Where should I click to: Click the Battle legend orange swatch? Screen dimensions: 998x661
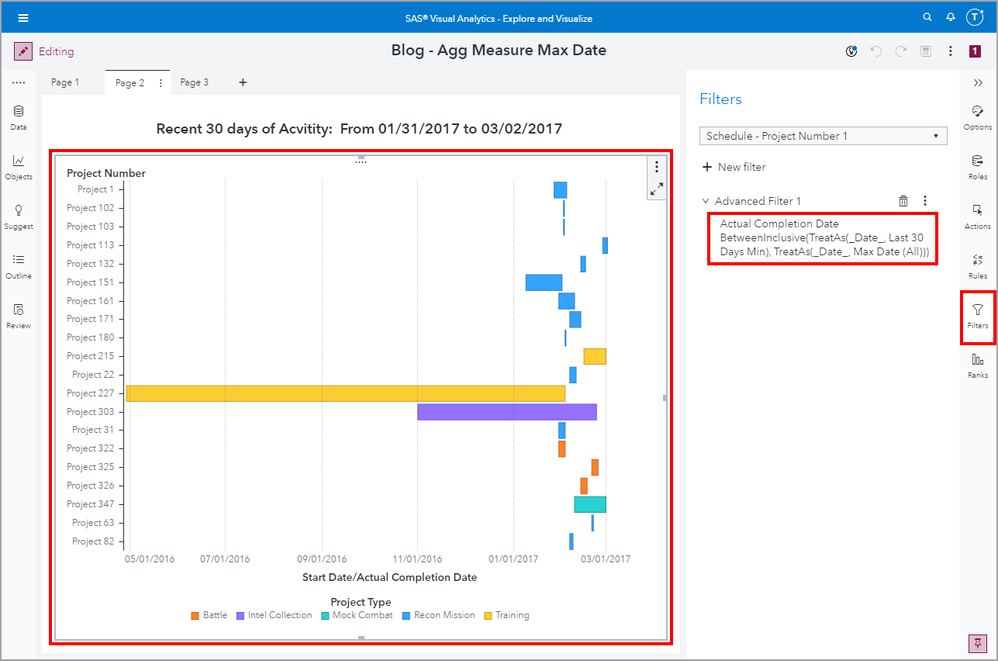pos(195,616)
